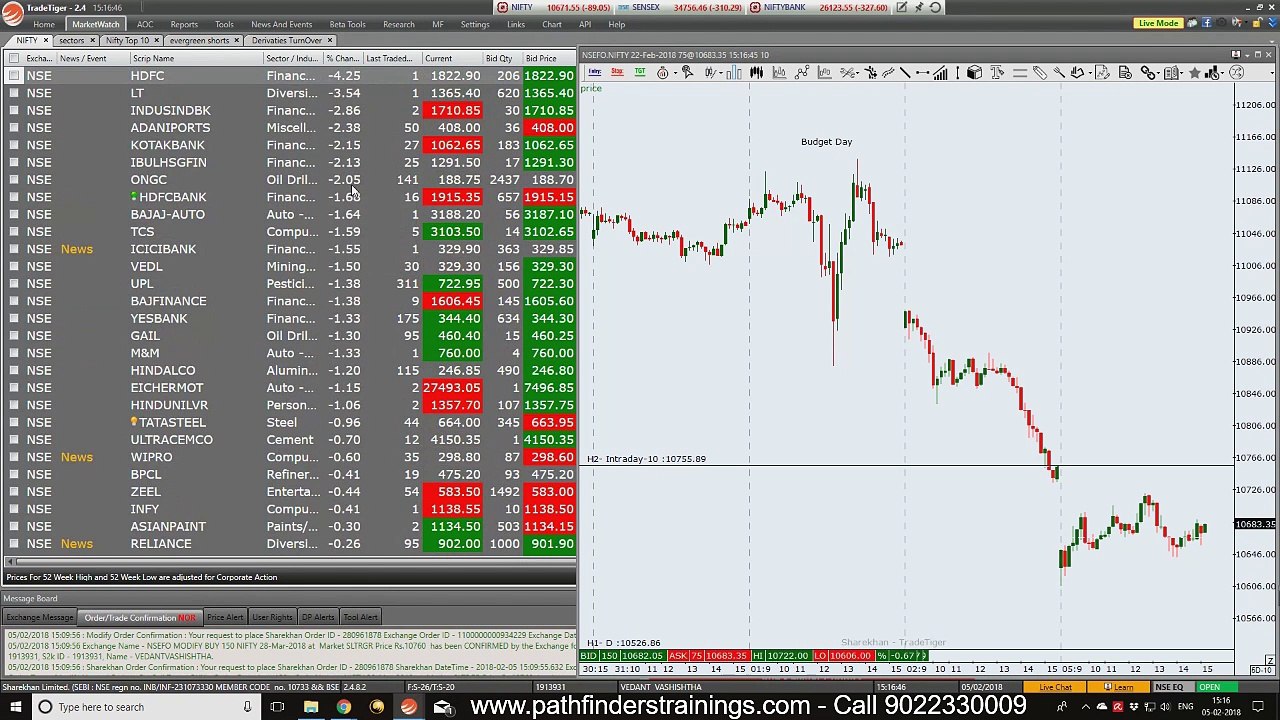Click the rising volume bars icon

tap(940, 72)
